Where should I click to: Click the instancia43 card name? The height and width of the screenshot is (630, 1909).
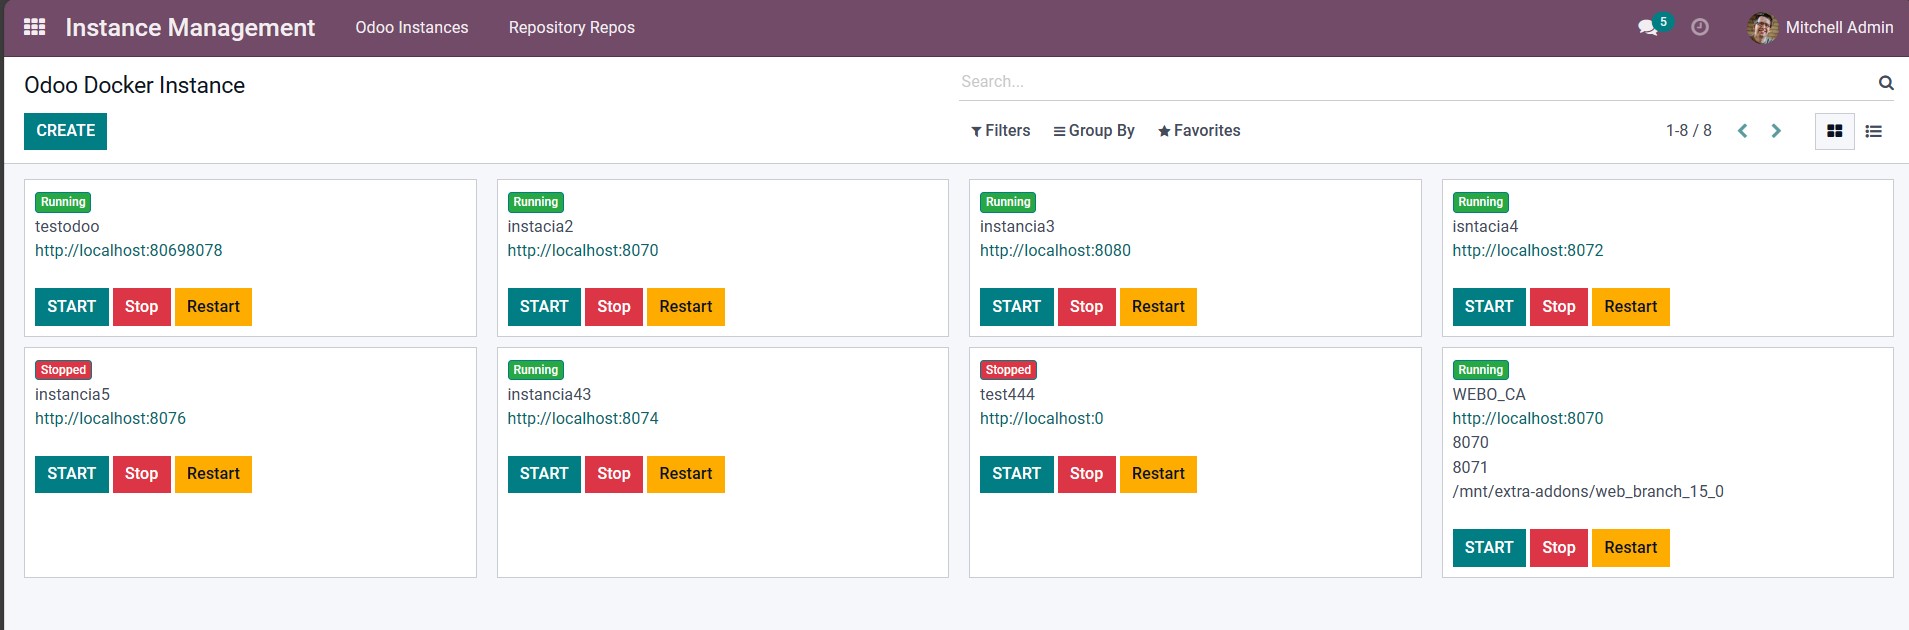click(549, 395)
